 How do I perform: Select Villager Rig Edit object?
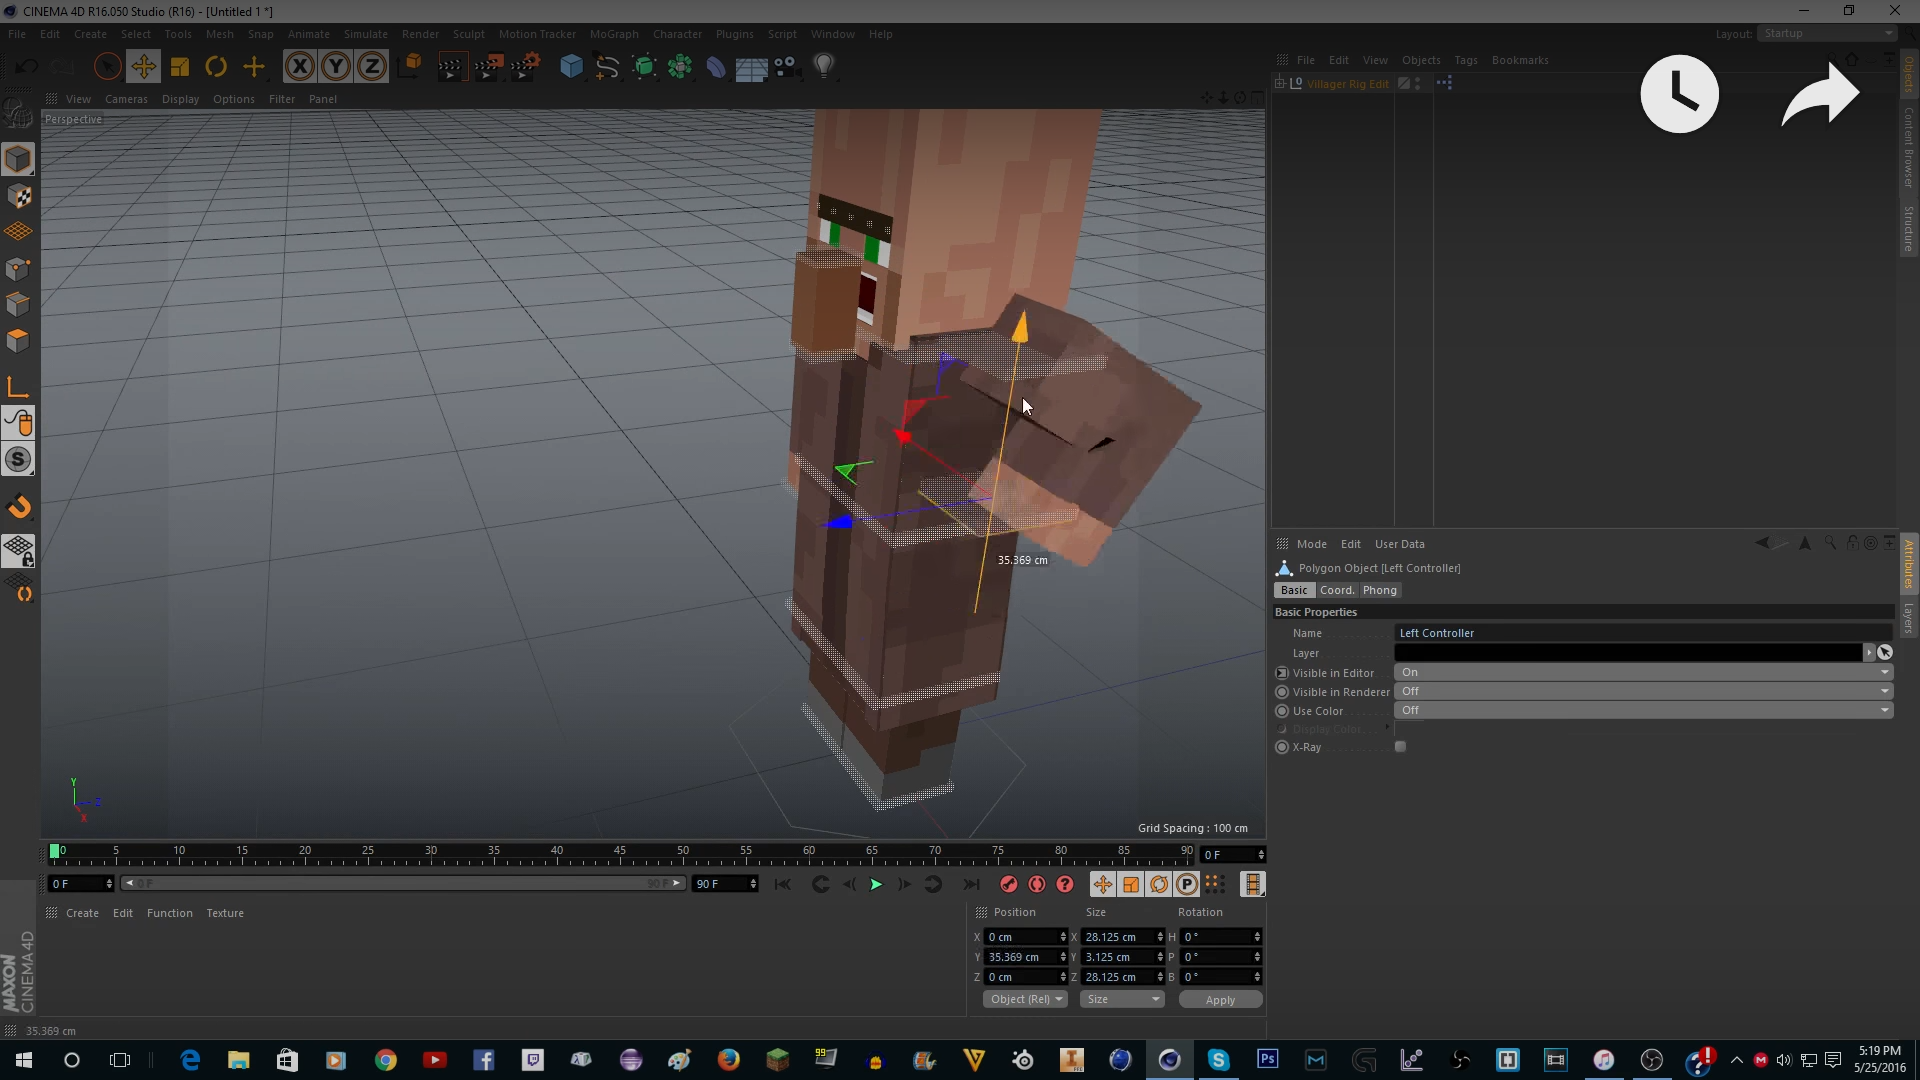[x=1347, y=84]
